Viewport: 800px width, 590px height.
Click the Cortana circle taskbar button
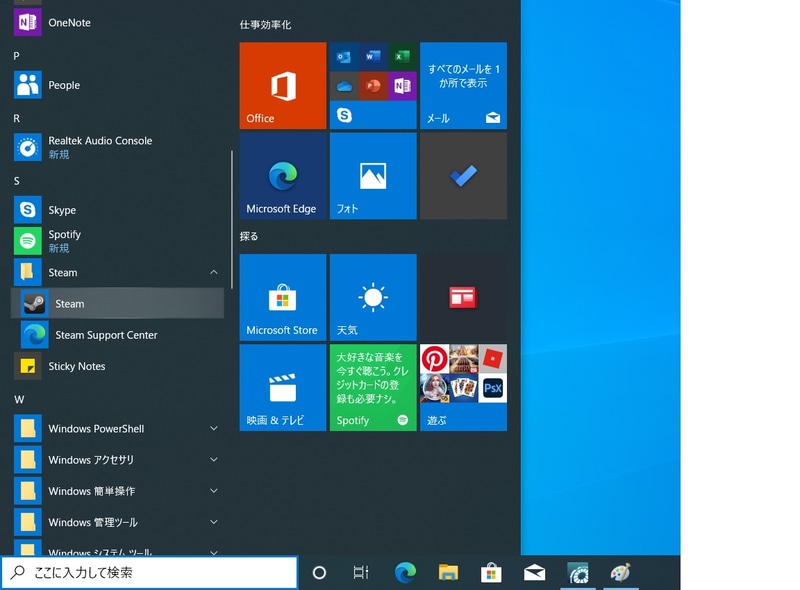coord(319,573)
